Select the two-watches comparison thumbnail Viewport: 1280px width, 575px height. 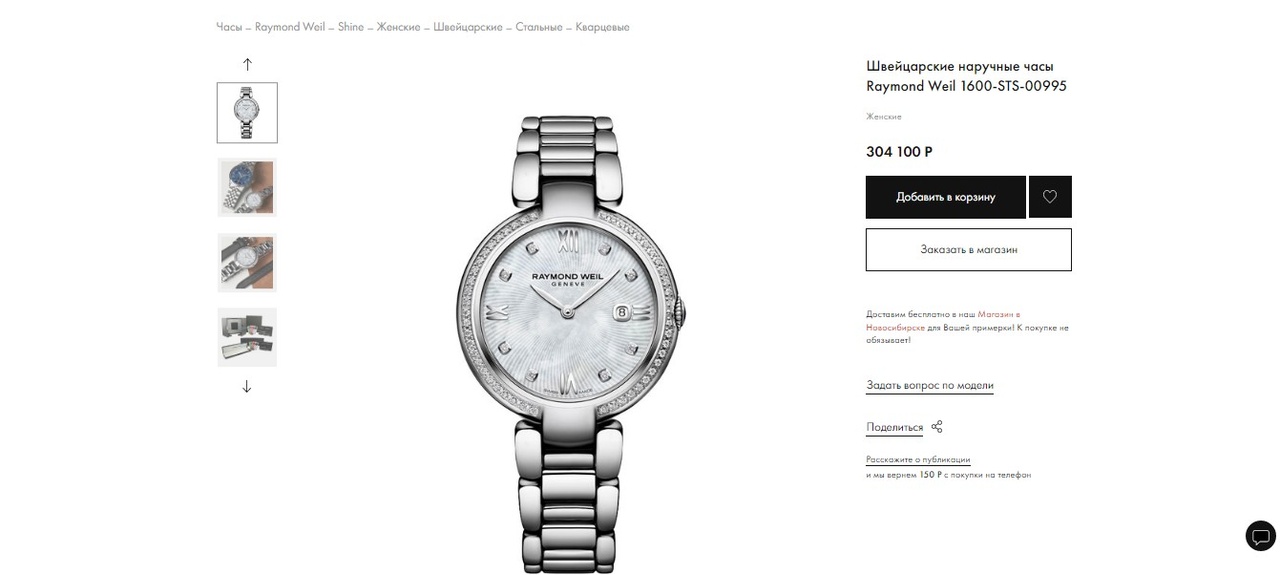(x=247, y=188)
